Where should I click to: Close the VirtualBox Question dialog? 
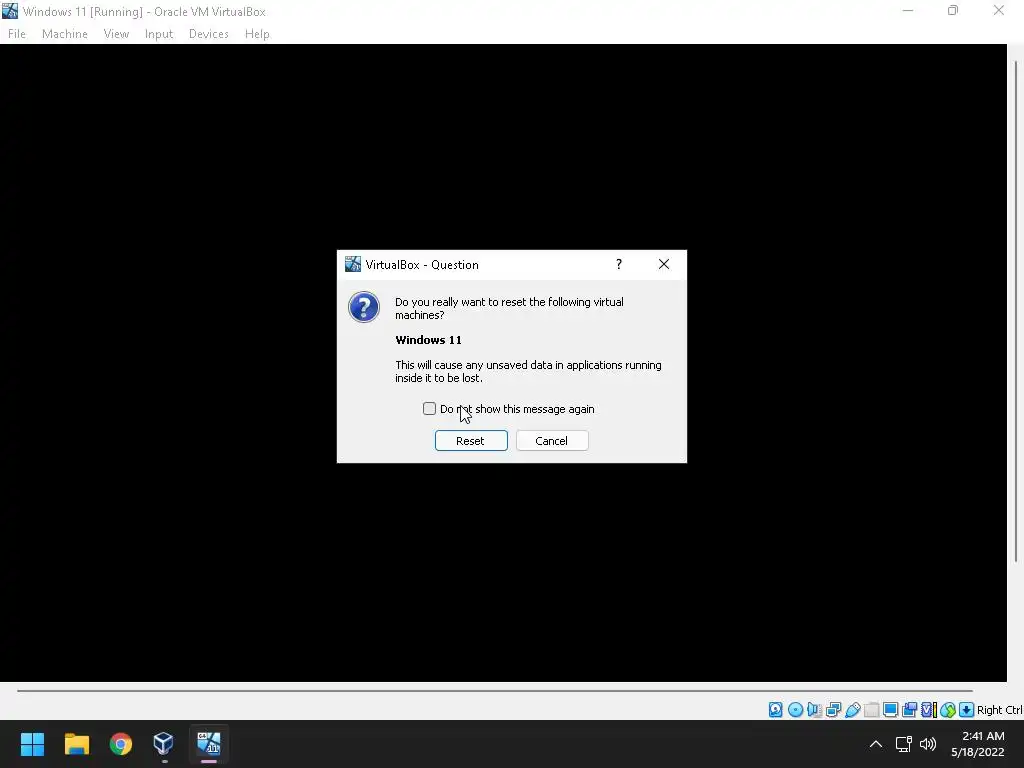coord(664,264)
